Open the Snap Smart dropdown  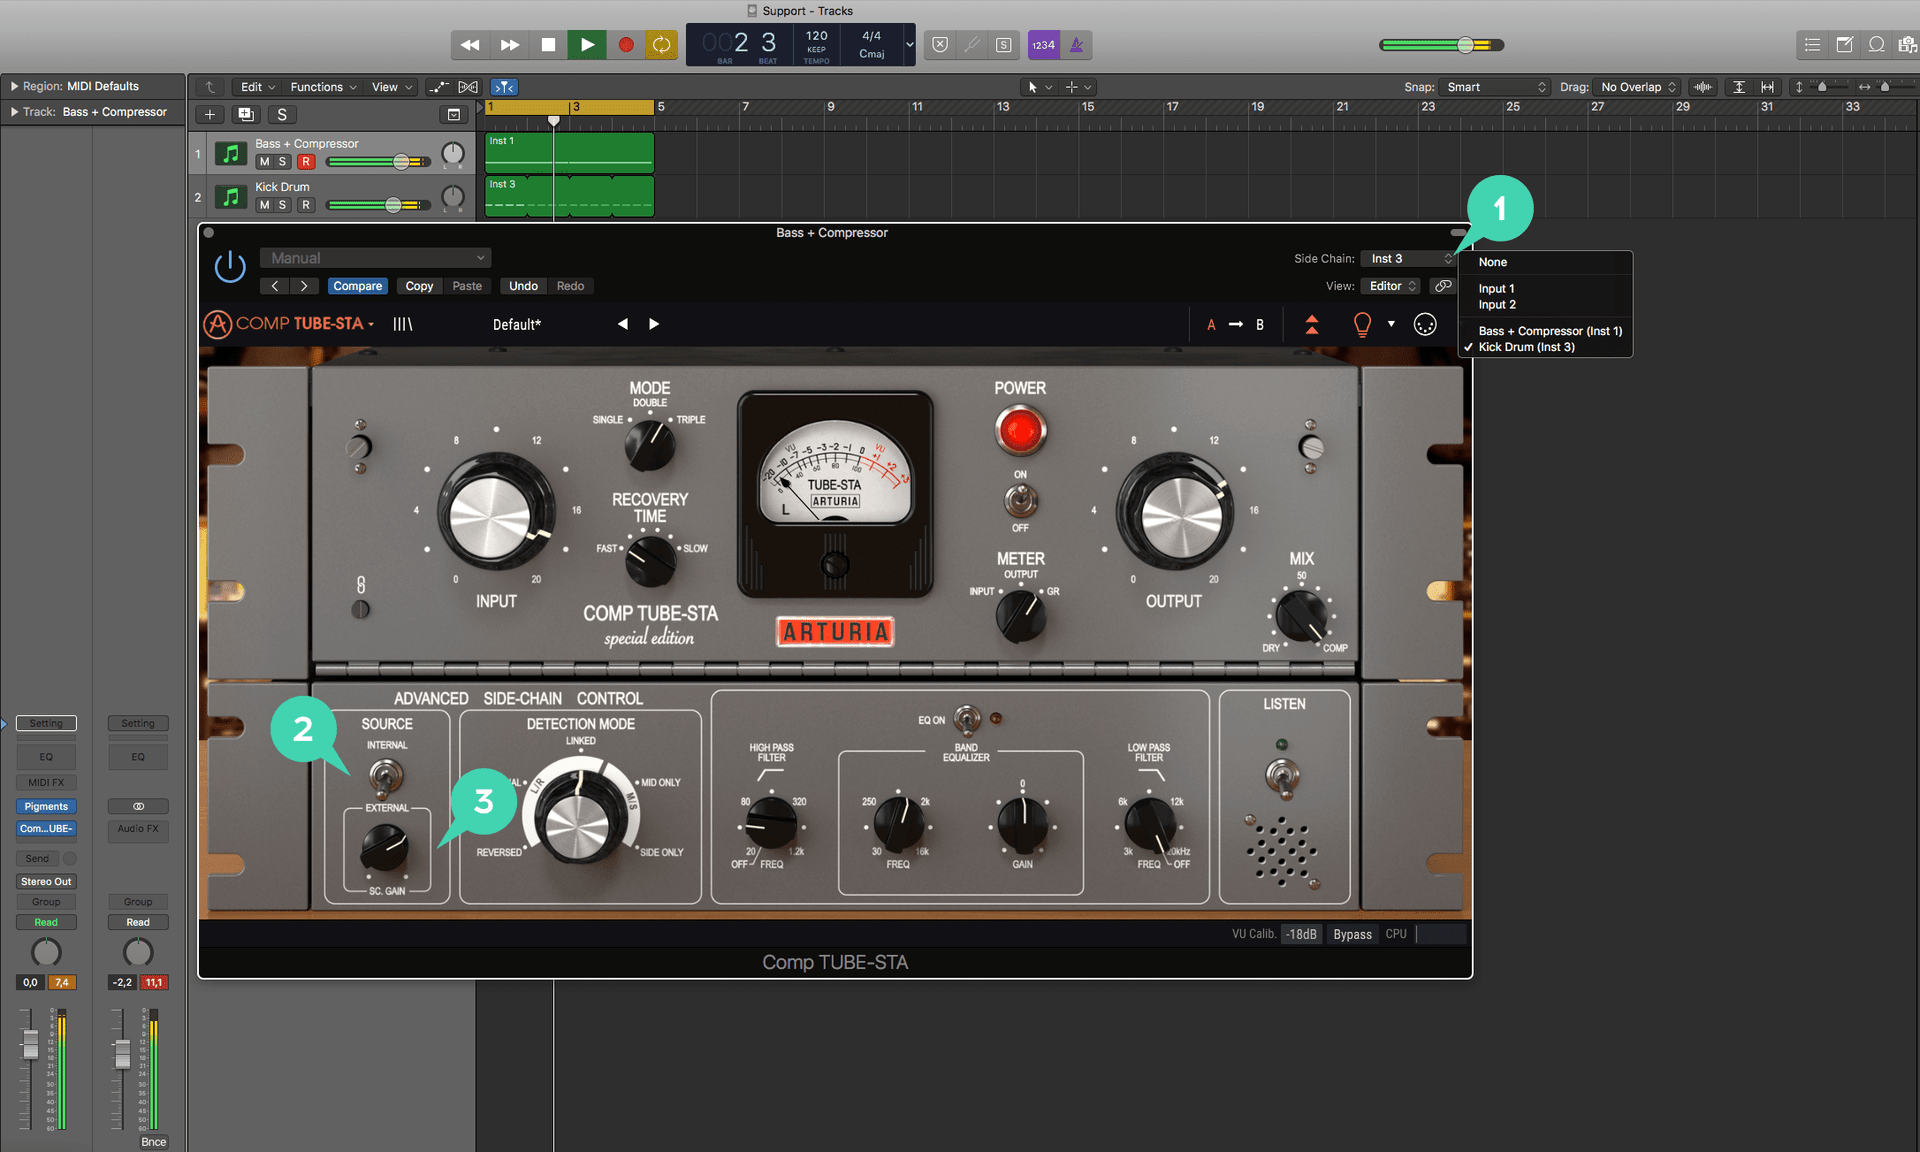[1495, 87]
